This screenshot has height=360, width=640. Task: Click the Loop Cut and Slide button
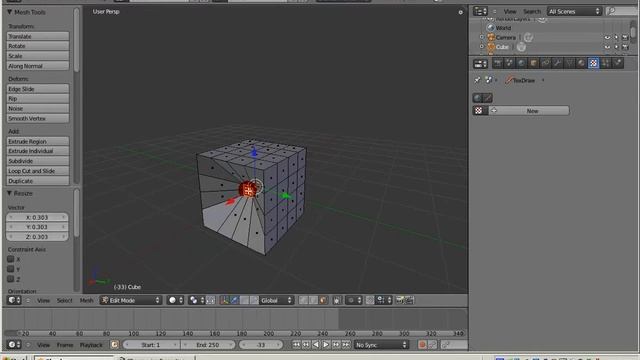coord(38,171)
